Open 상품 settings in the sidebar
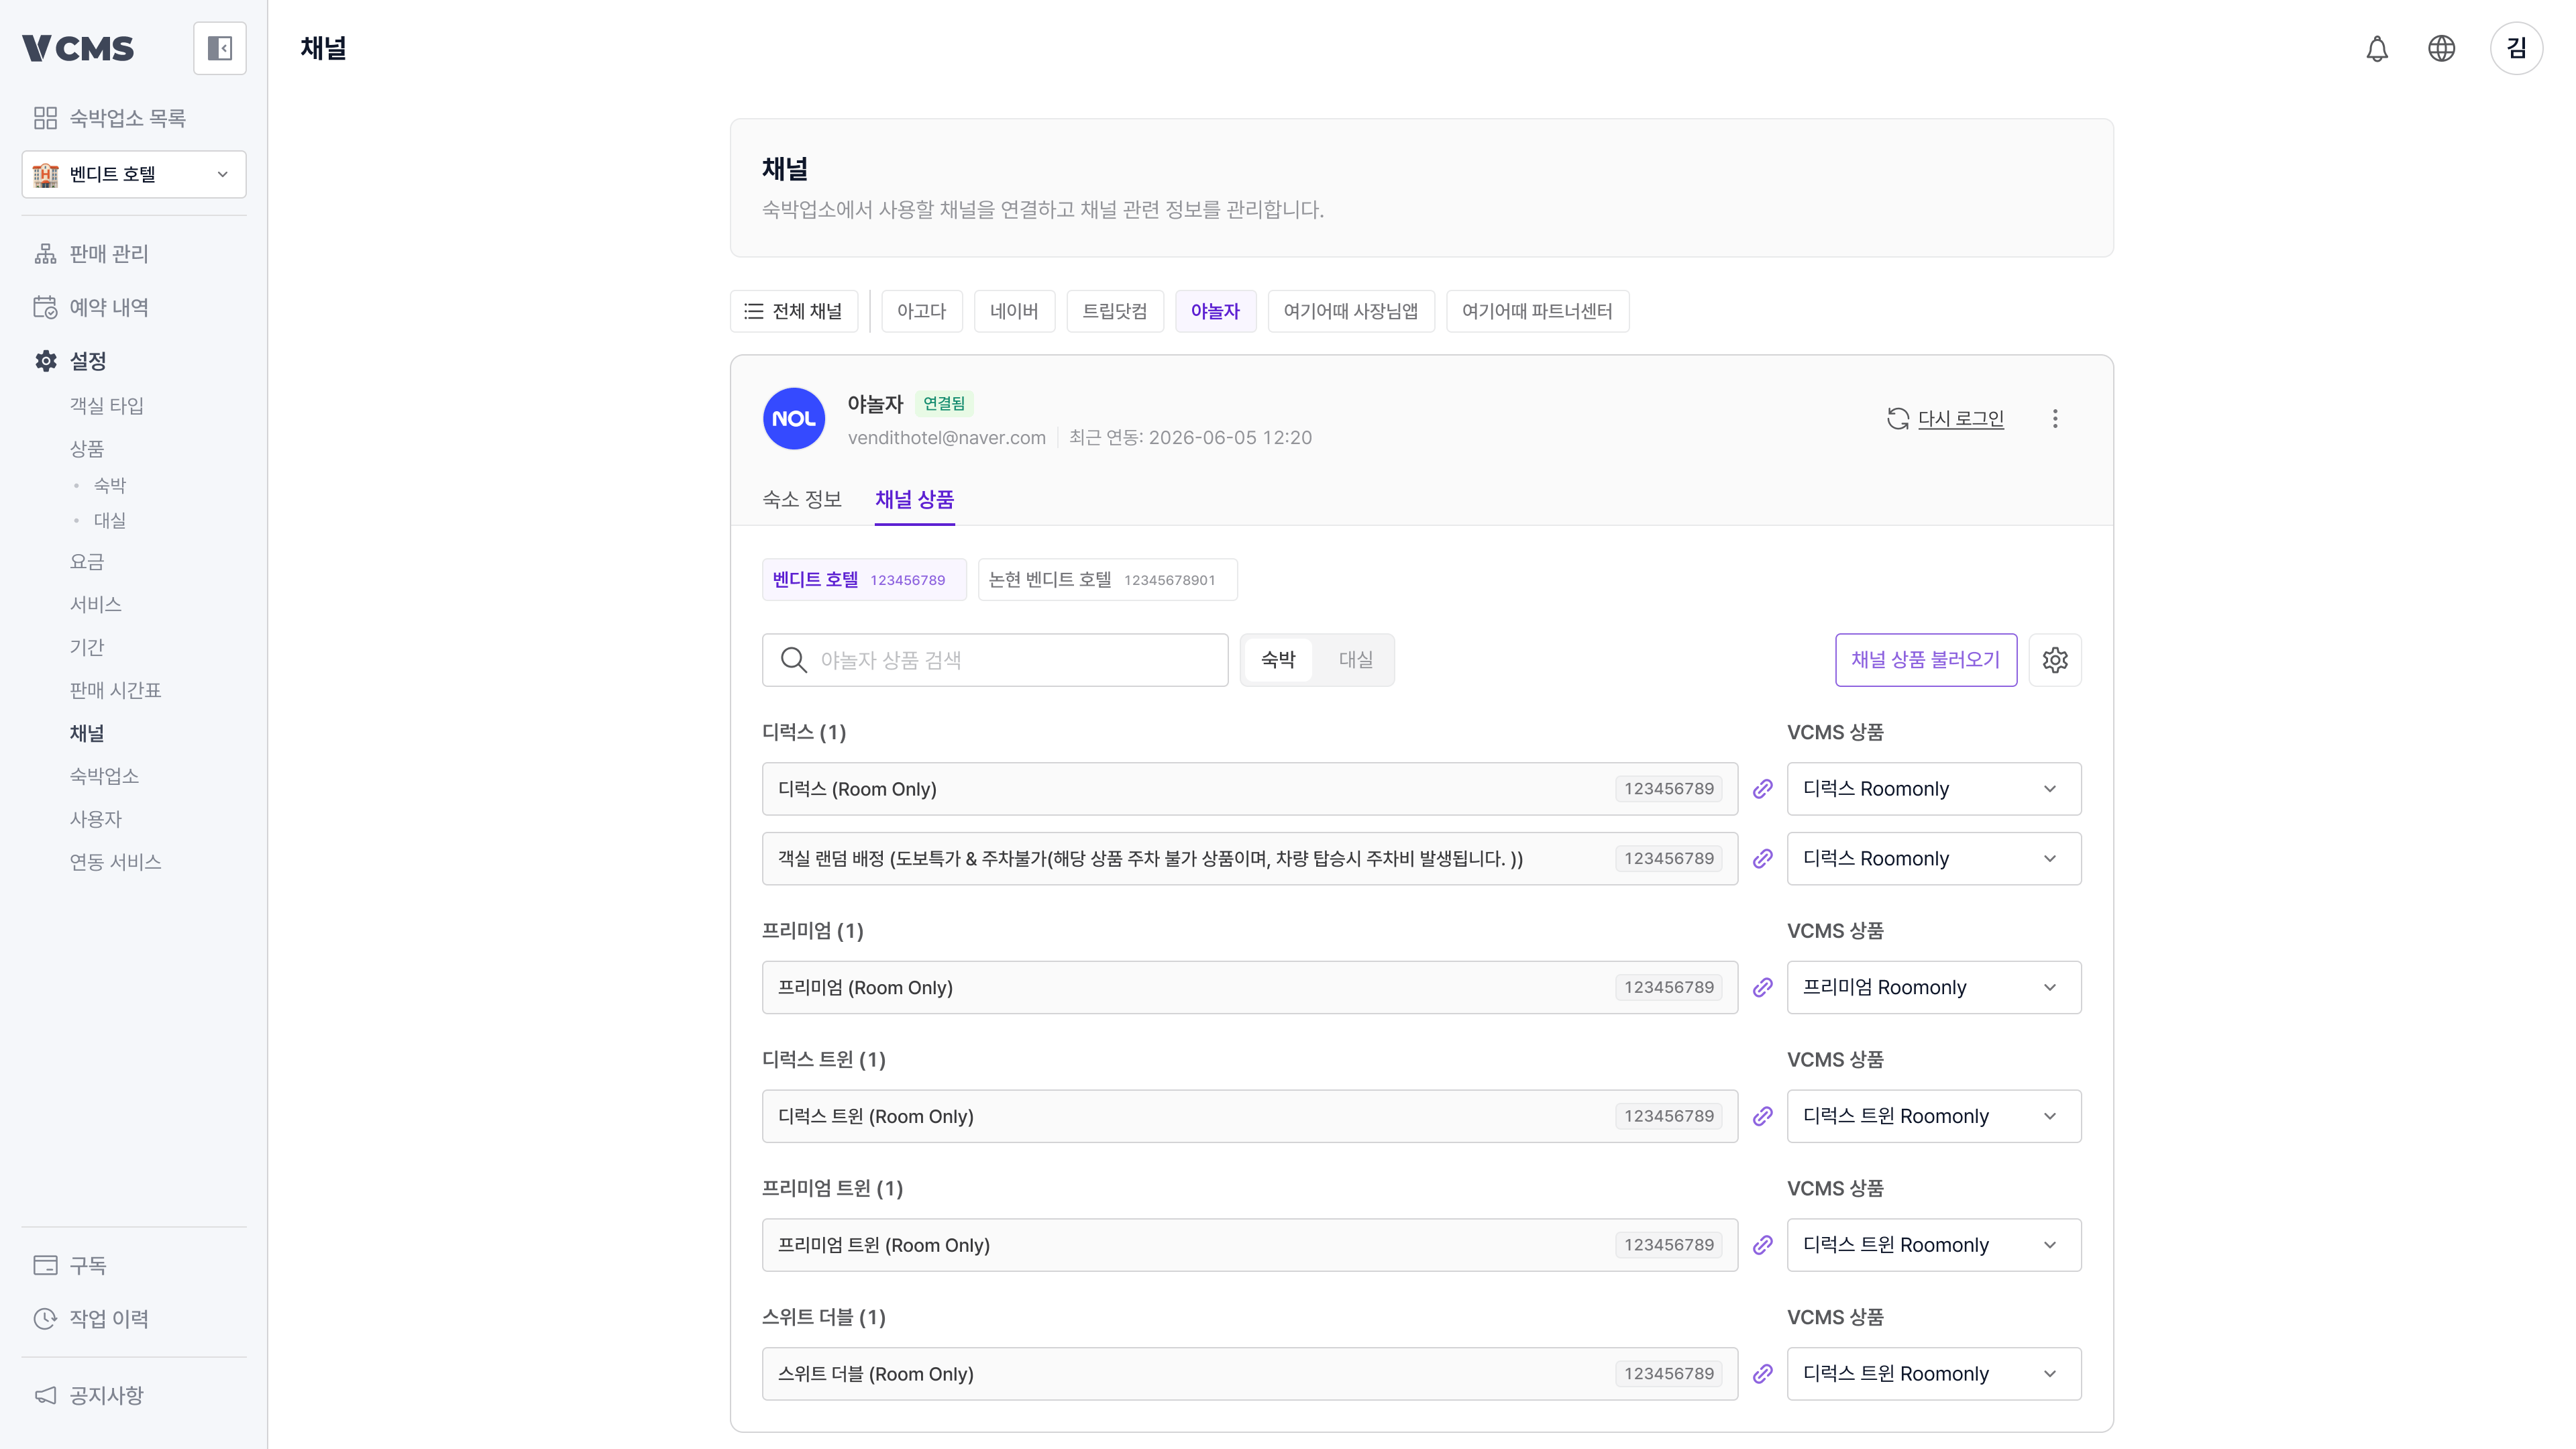 [x=87, y=449]
